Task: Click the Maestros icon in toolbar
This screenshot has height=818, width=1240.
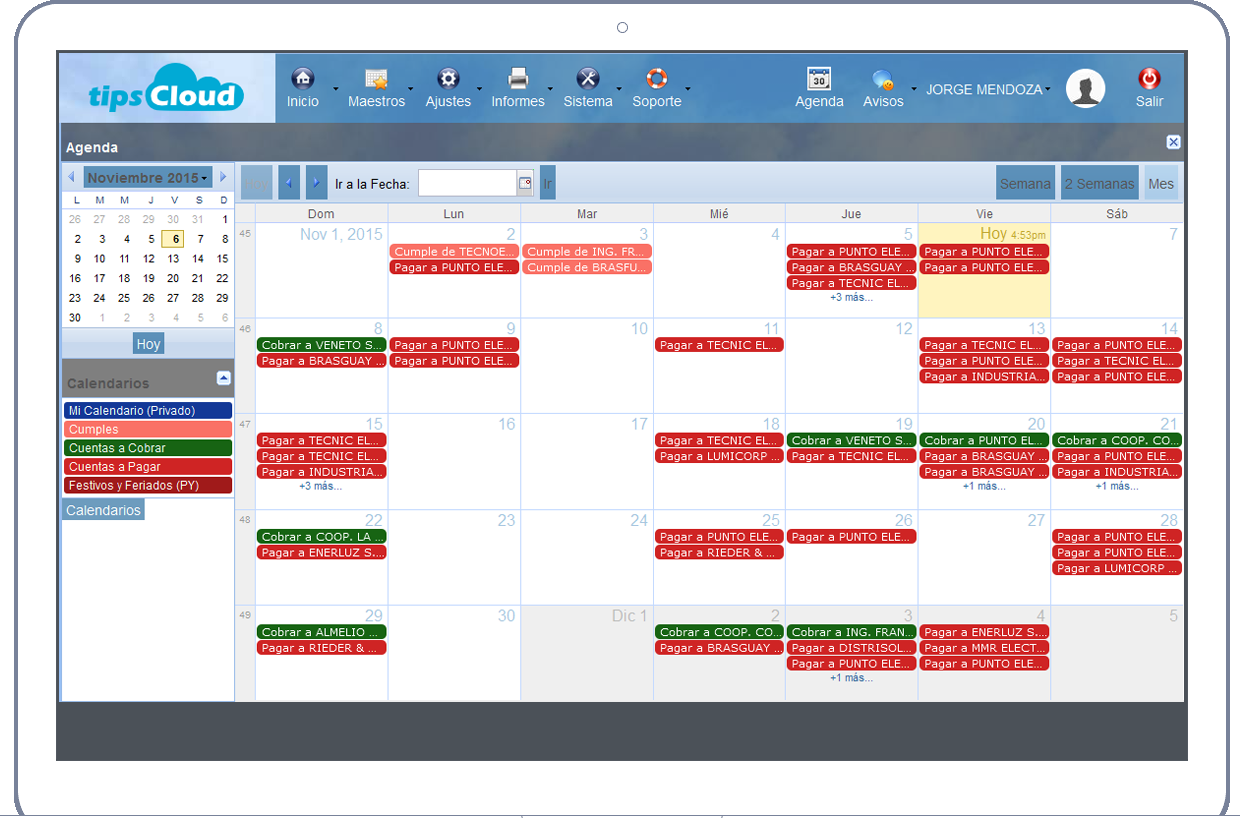Action: tap(376, 79)
